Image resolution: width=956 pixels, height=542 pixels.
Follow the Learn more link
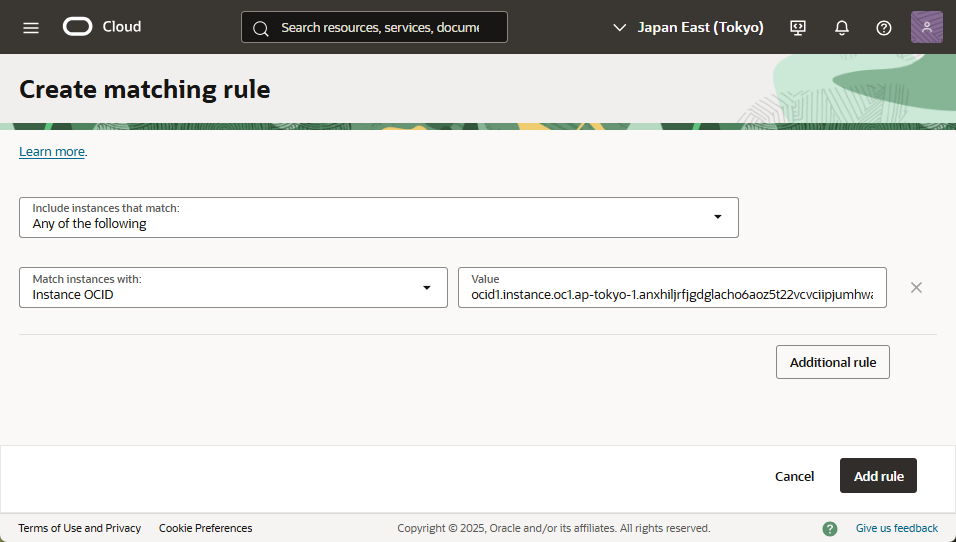tap(52, 152)
